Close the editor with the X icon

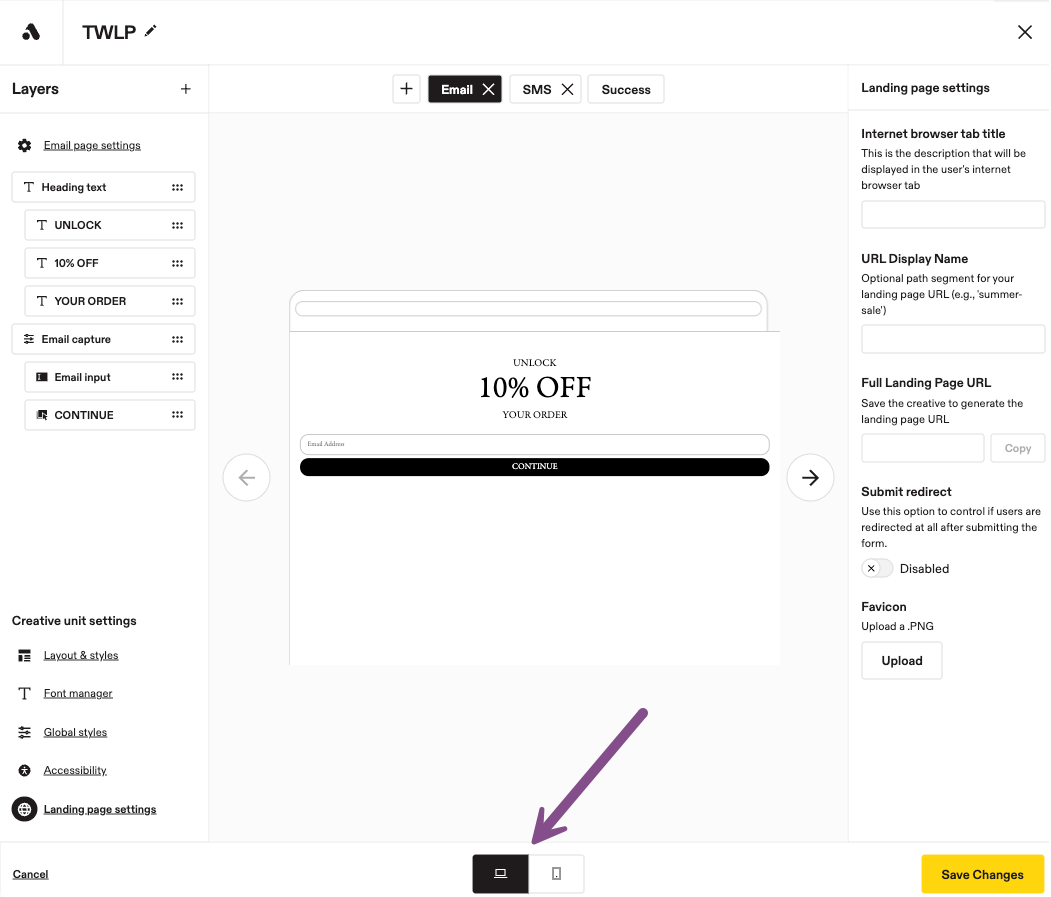pyautogui.click(x=1024, y=32)
